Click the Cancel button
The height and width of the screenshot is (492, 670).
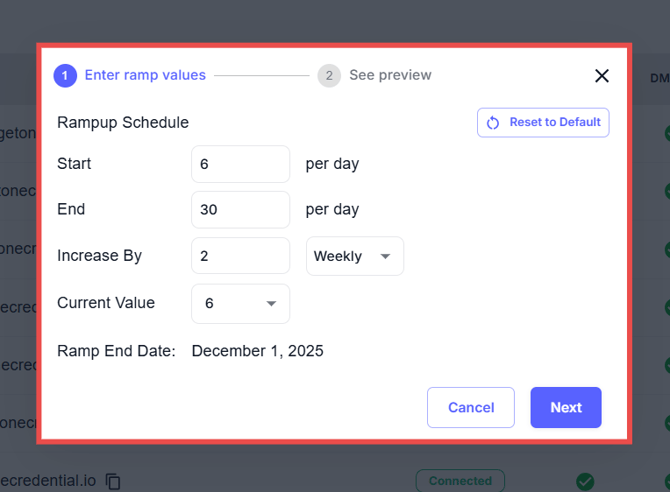tap(471, 407)
